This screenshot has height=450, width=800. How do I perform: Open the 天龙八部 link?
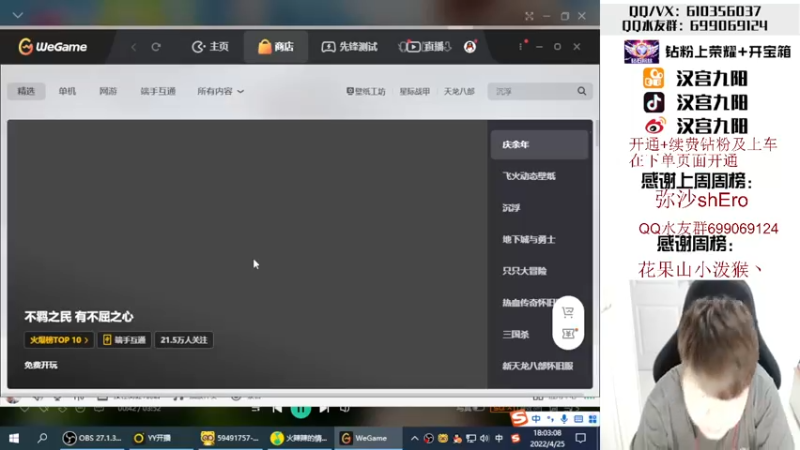459,91
